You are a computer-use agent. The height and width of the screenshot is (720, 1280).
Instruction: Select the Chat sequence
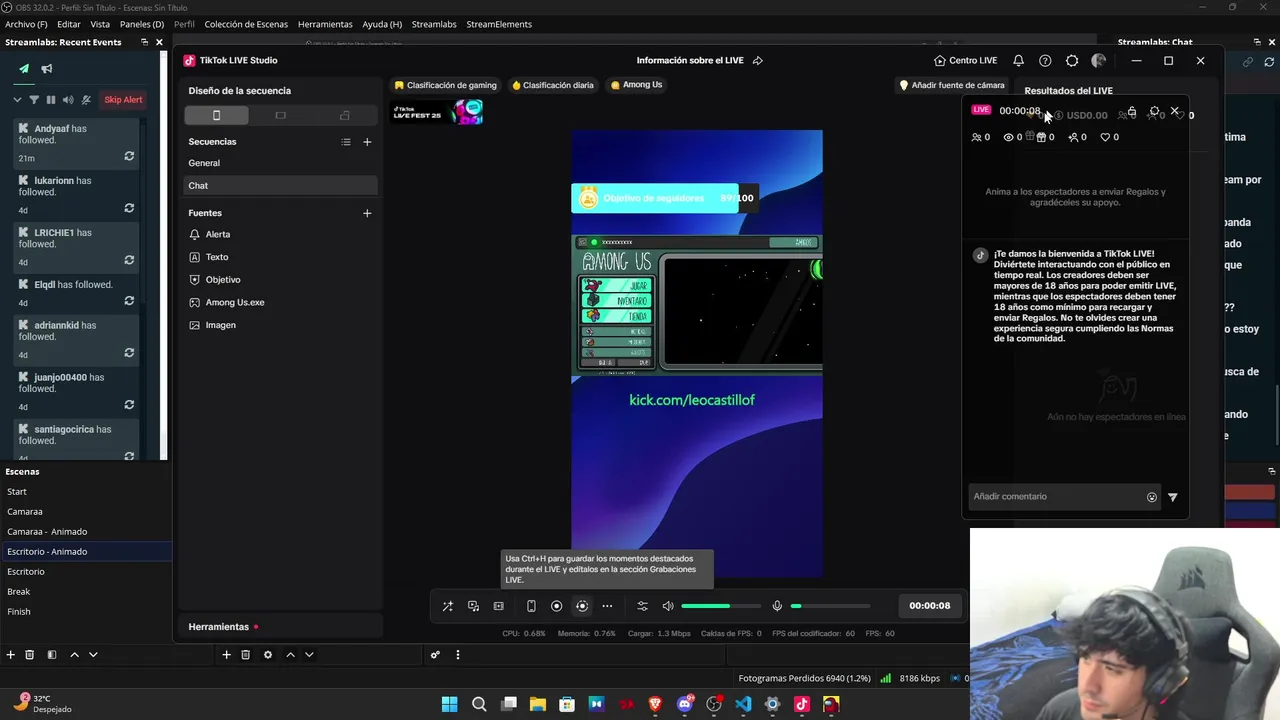[281, 185]
